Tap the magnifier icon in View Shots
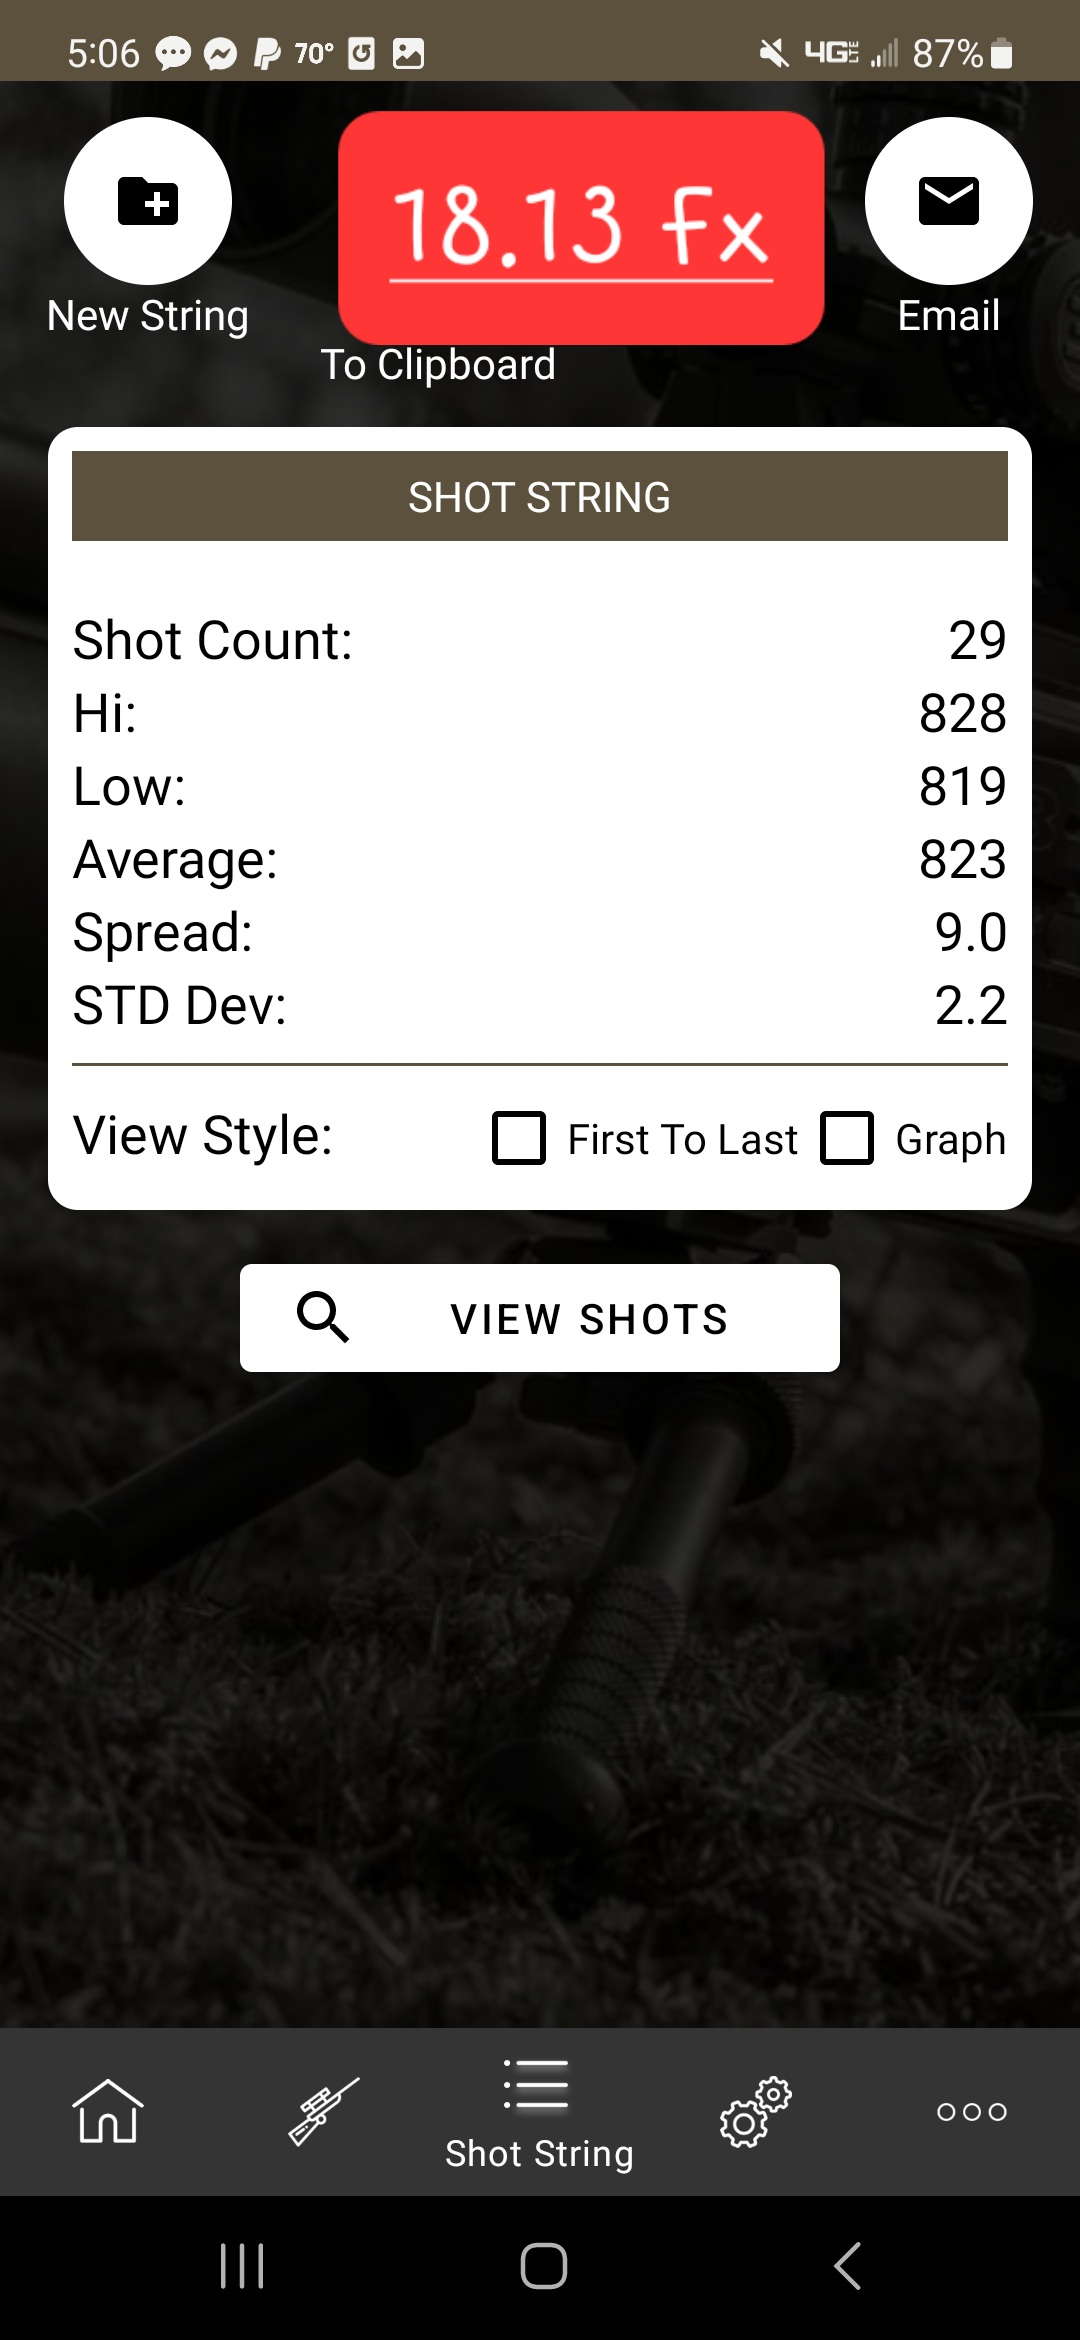Viewport: 1080px width, 2340px height. coord(322,1317)
